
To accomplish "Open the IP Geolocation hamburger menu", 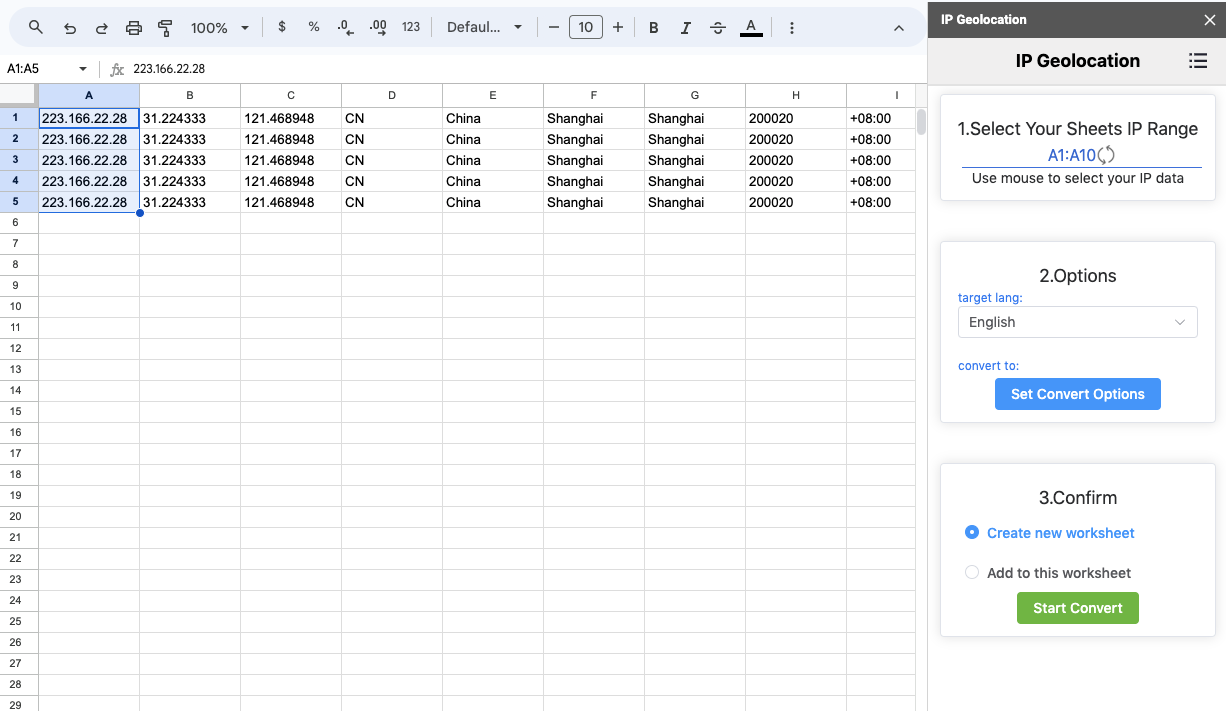I will (1197, 61).
